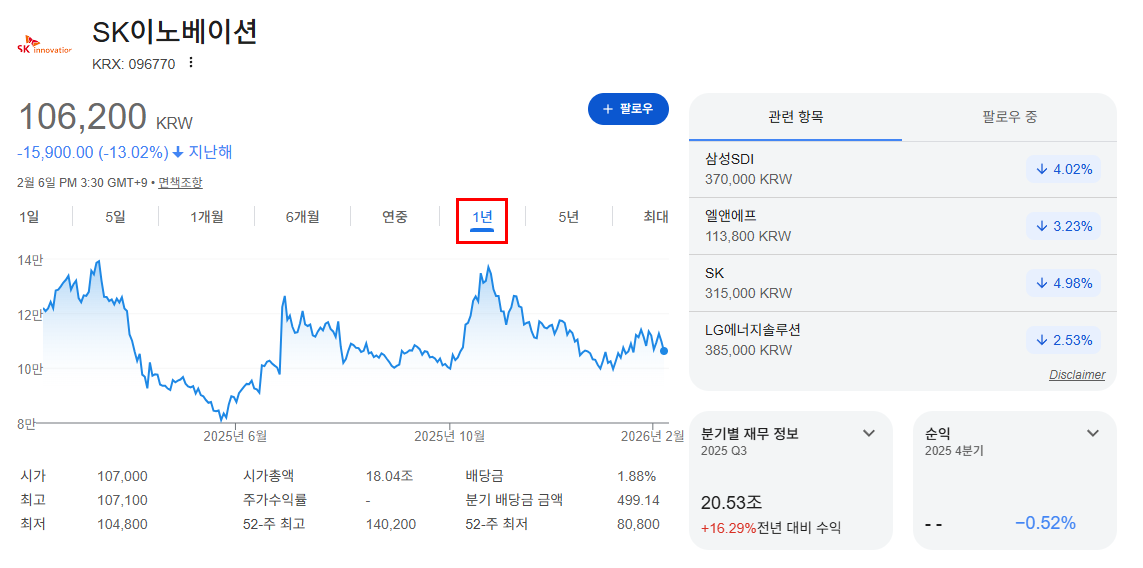Viewport: 1143px width, 568px height.
Task: Open the SK 315,000 KRW stock row
Action: pos(902,284)
